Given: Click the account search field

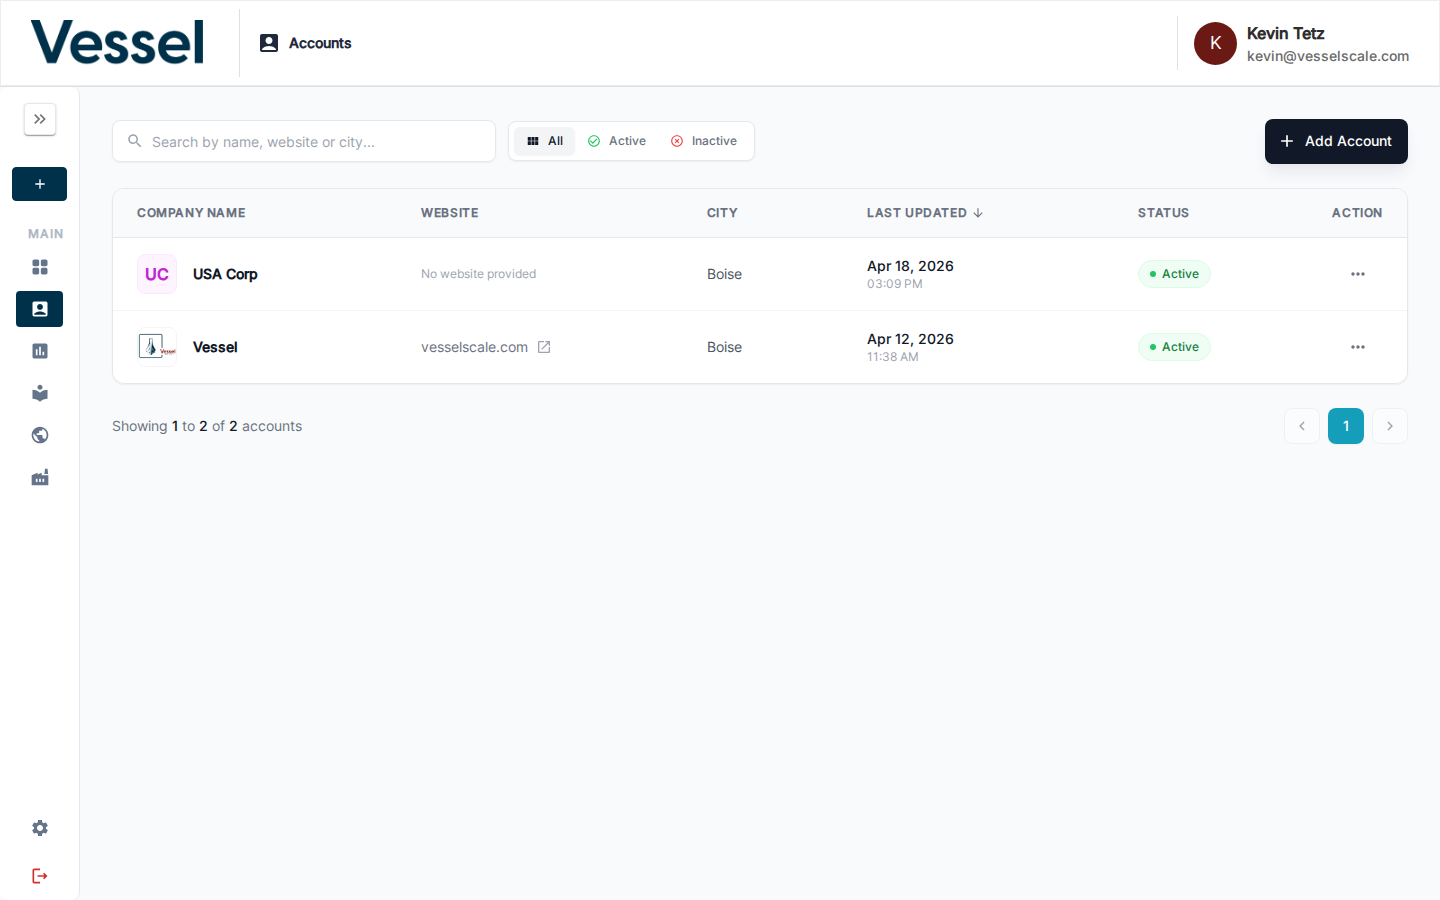Looking at the screenshot, I should pos(304,141).
